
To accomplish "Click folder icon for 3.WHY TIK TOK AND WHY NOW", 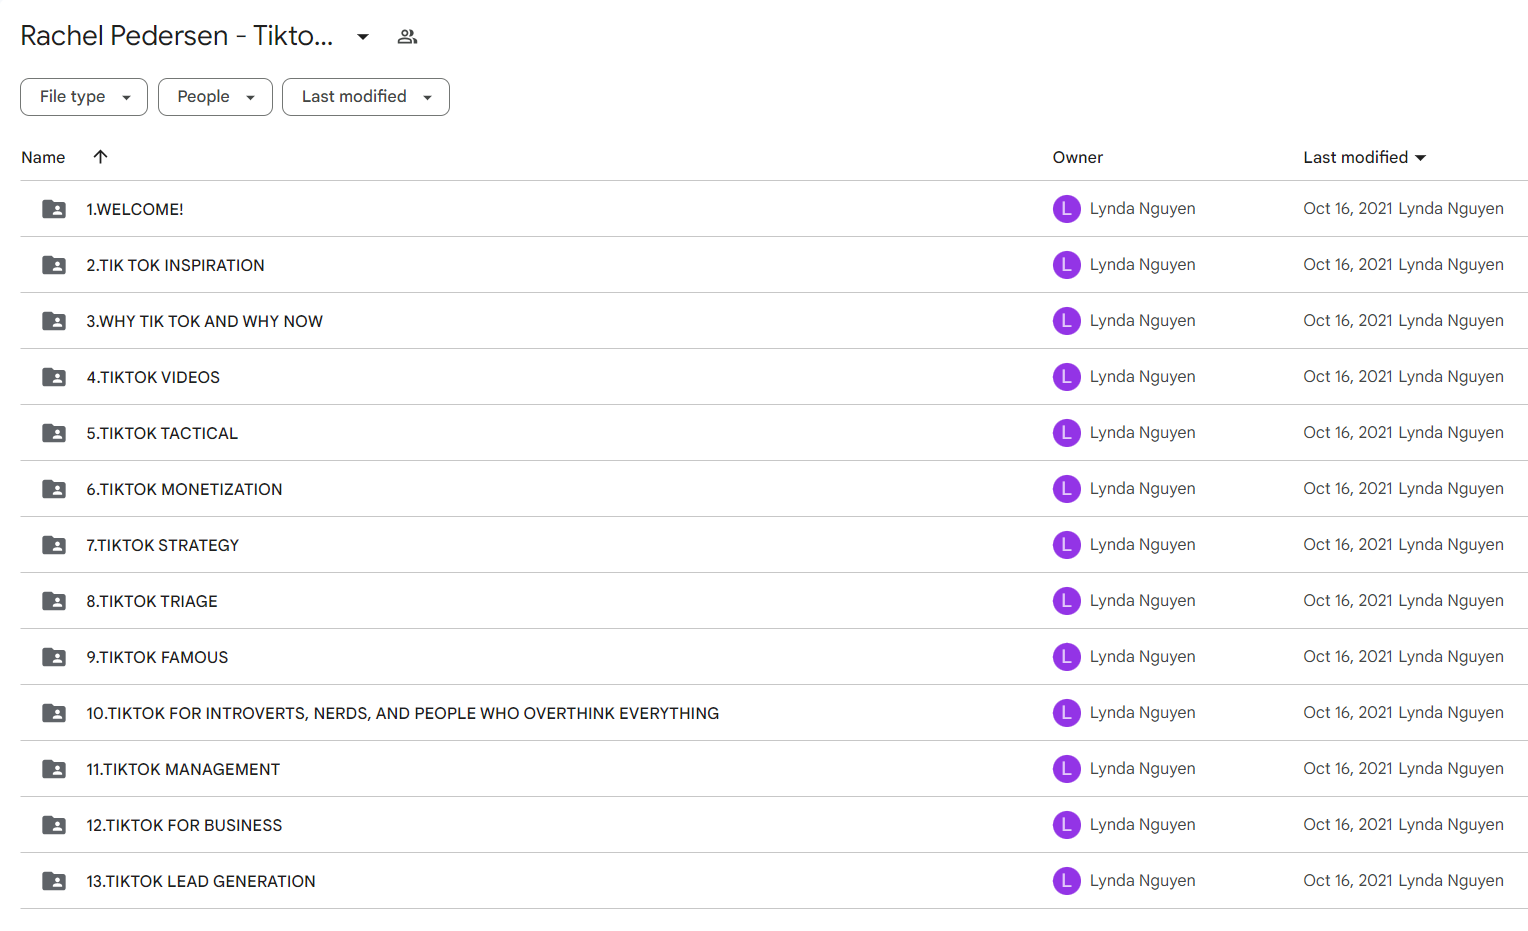I will pos(54,321).
